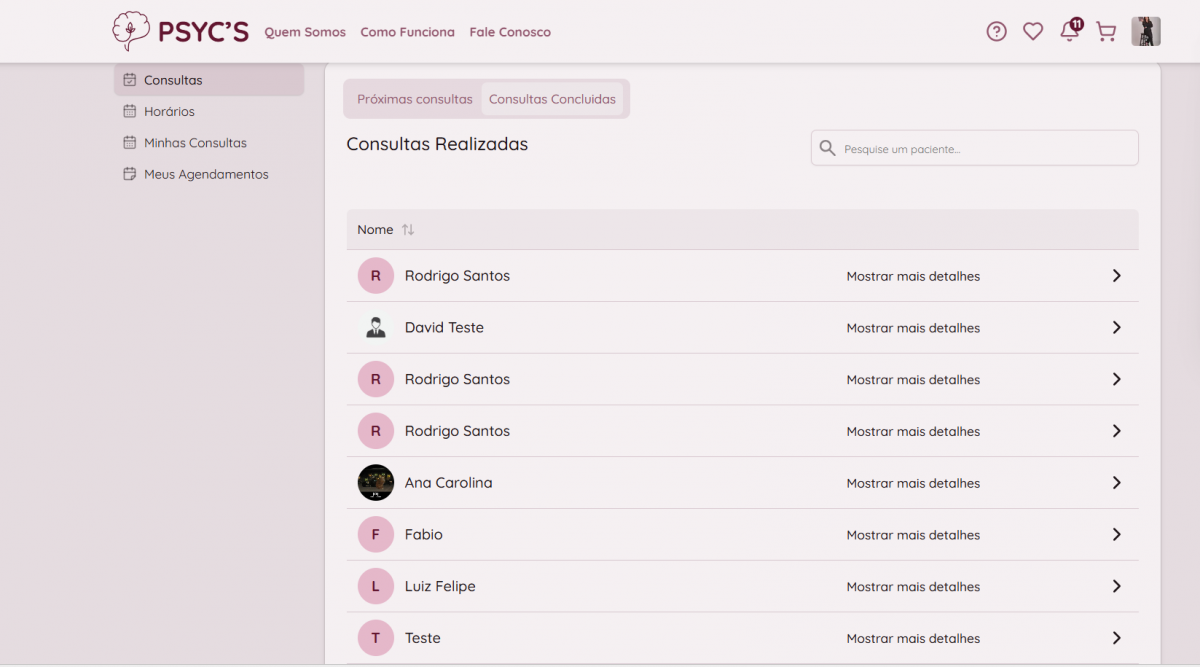Expand Ana Carolina row chevron
Viewport: 1200px width, 667px height.
[x=1116, y=483]
